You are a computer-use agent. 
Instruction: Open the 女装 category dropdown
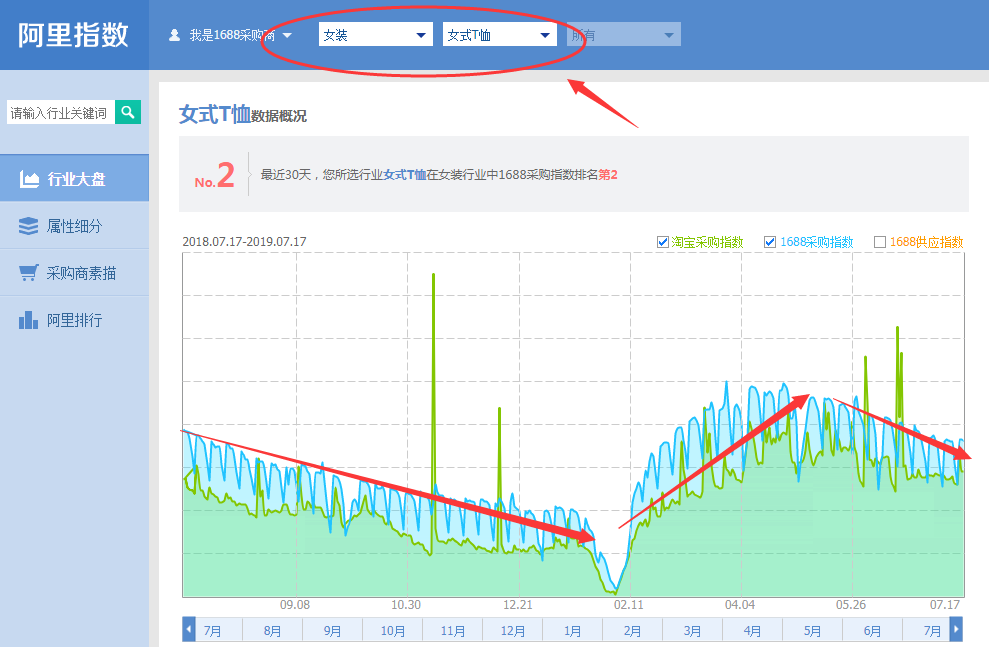pyautogui.click(x=376, y=35)
